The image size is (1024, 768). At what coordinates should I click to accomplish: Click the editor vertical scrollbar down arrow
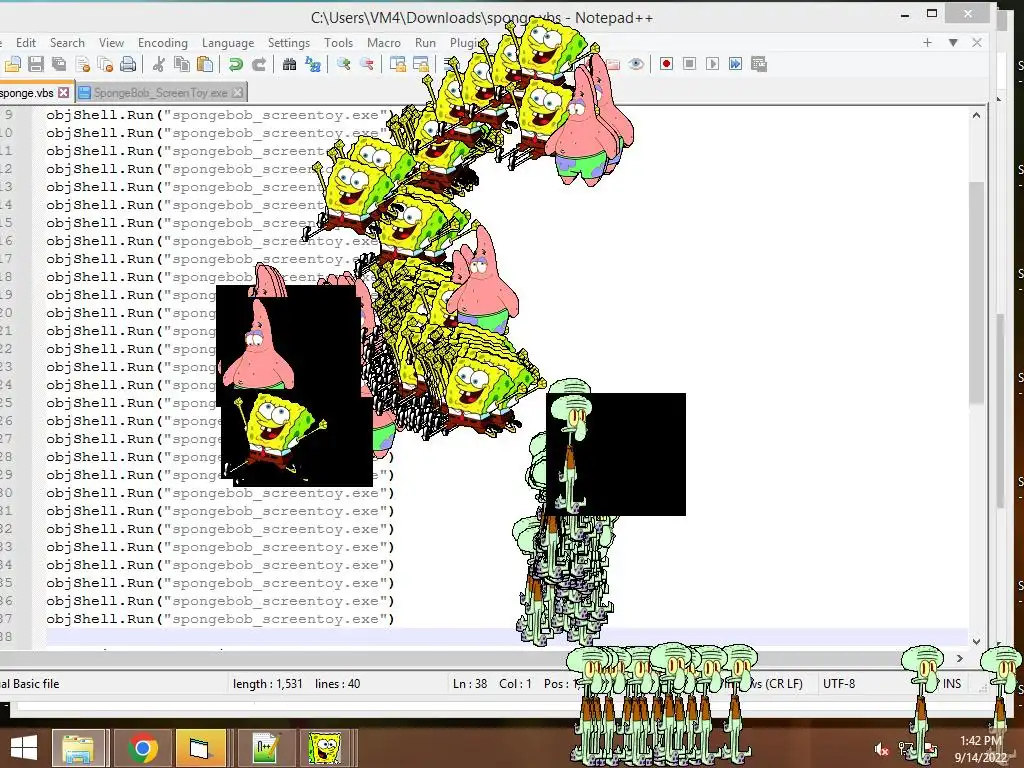point(976,641)
